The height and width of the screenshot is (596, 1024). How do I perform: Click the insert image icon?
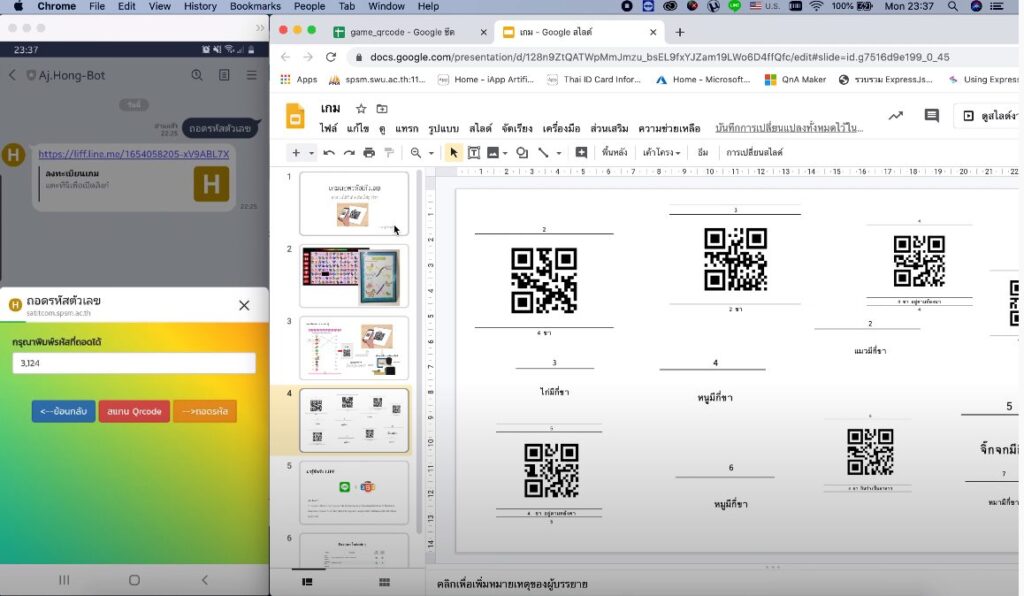(493, 153)
